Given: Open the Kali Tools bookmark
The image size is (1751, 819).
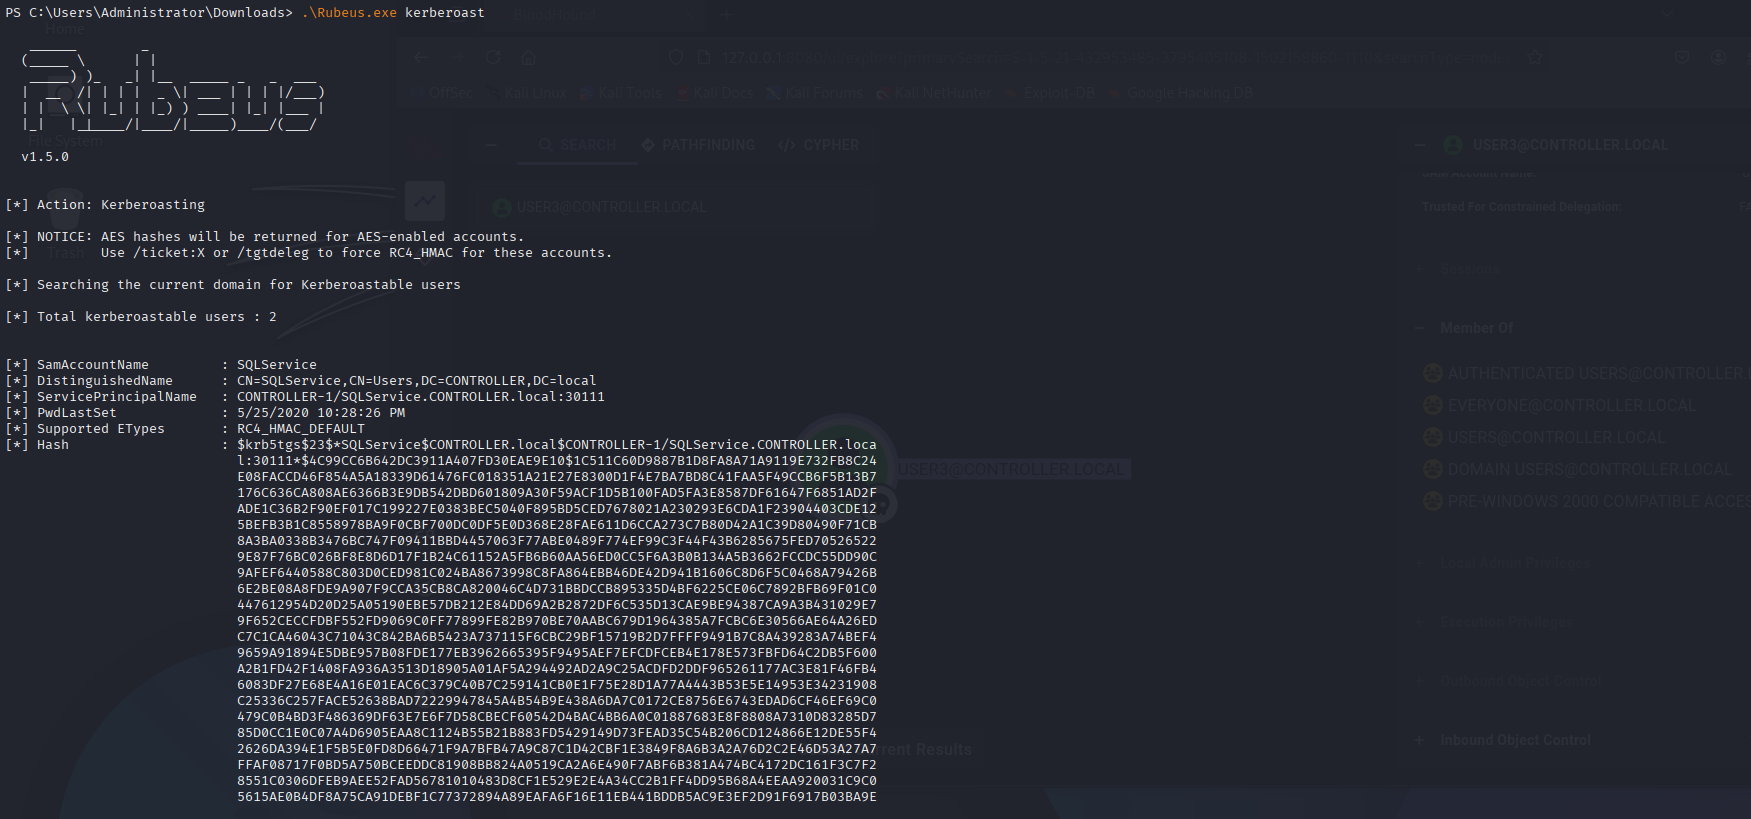Looking at the screenshot, I should pos(620,93).
